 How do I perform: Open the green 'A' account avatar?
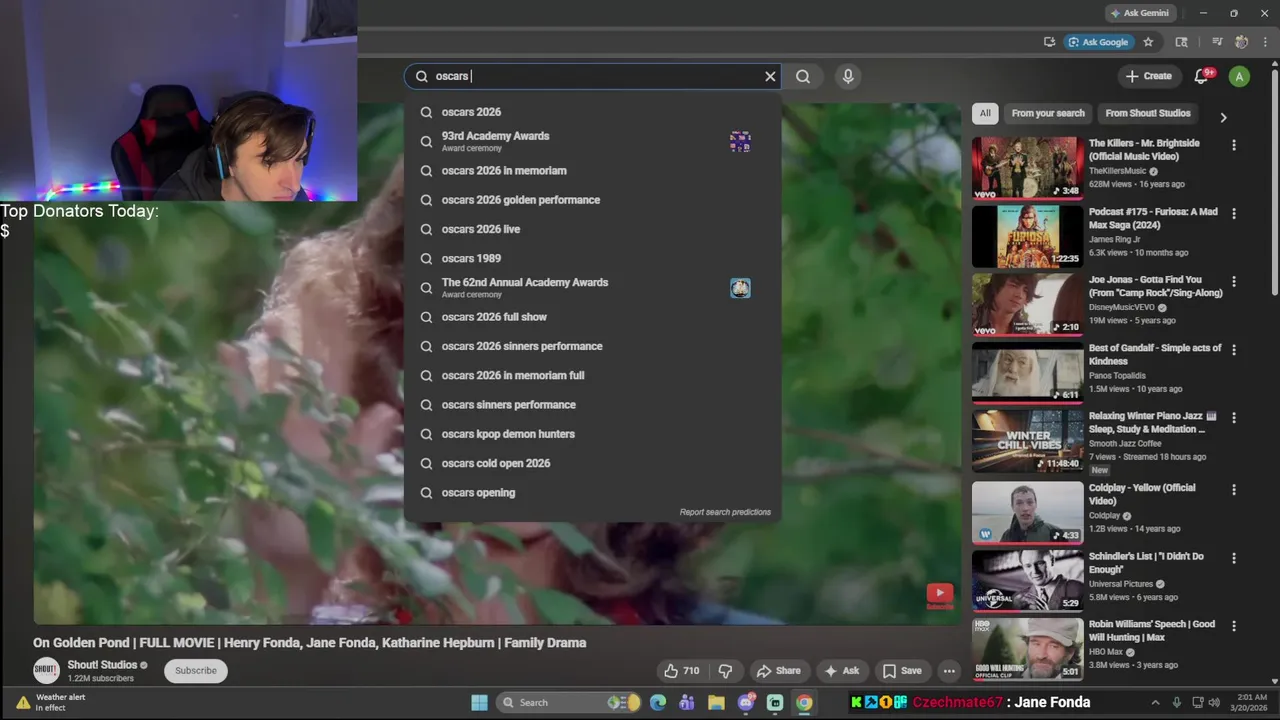tap(1239, 76)
